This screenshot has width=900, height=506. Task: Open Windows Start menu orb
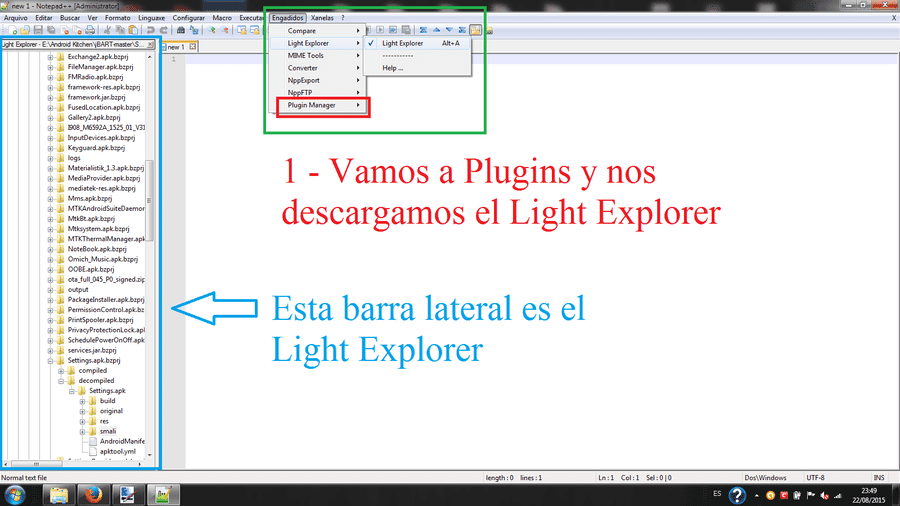coord(14,495)
